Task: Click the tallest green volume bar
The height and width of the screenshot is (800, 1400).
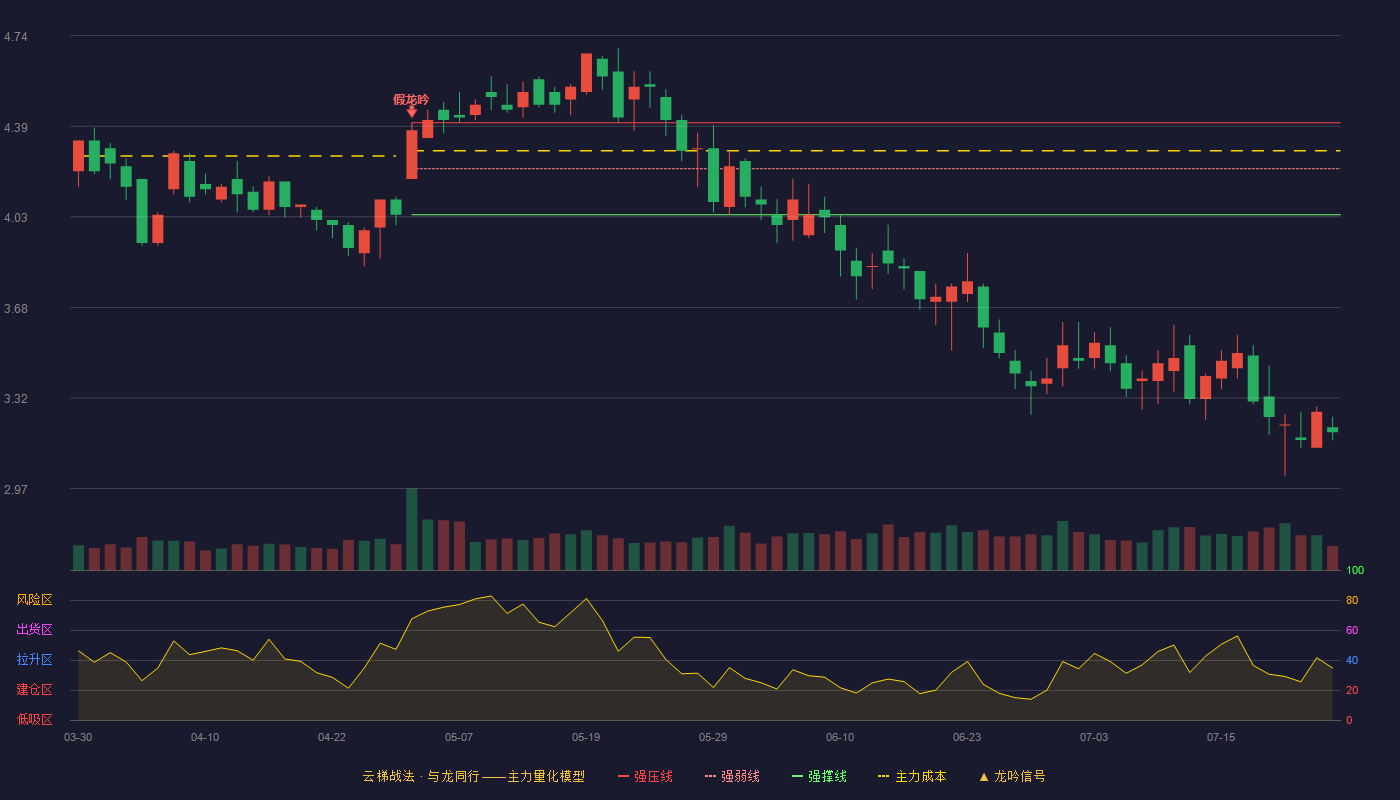Action: [x=412, y=529]
